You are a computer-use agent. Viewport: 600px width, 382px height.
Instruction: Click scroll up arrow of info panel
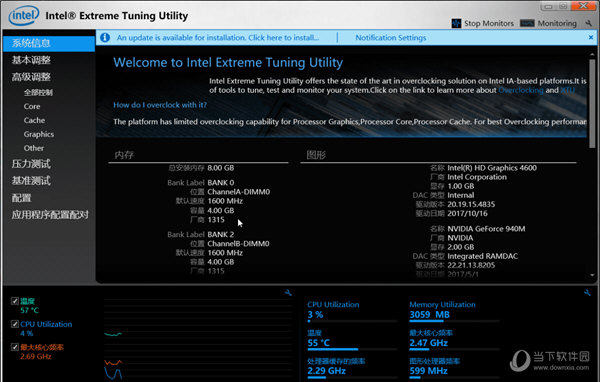pos(592,55)
